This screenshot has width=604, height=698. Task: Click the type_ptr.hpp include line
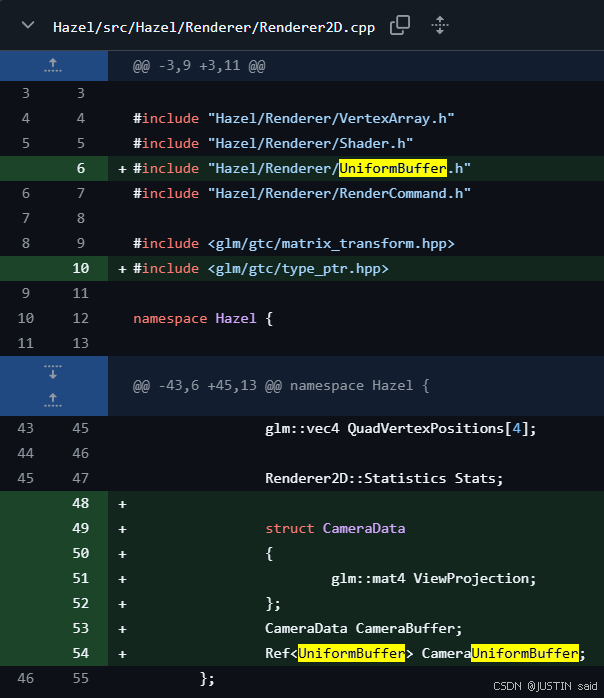tap(260, 268)
